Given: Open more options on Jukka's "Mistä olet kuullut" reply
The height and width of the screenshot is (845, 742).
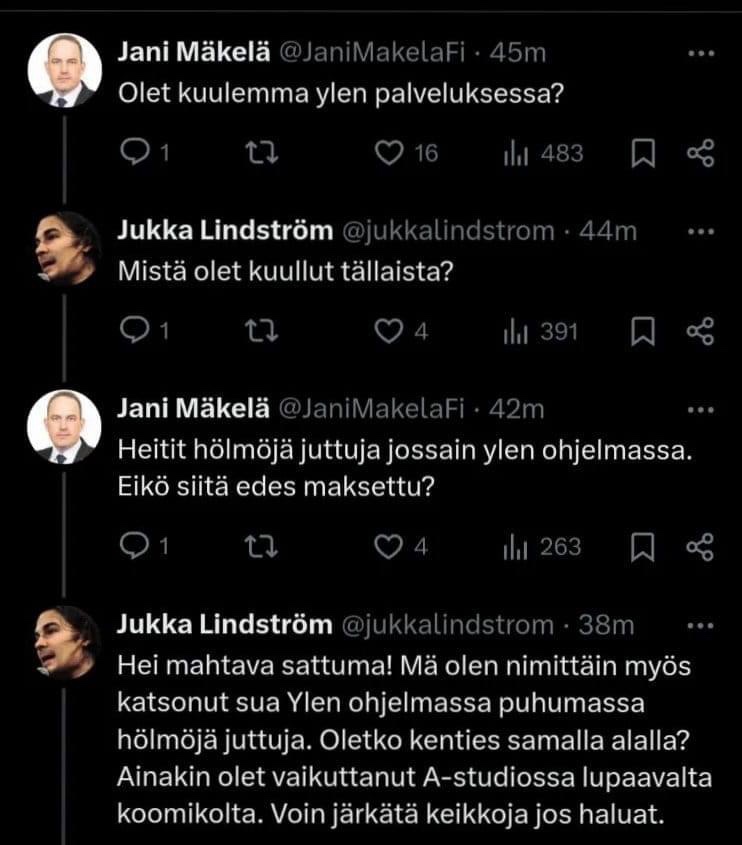Looking at the screenshot, I should [x=702, y=232].
